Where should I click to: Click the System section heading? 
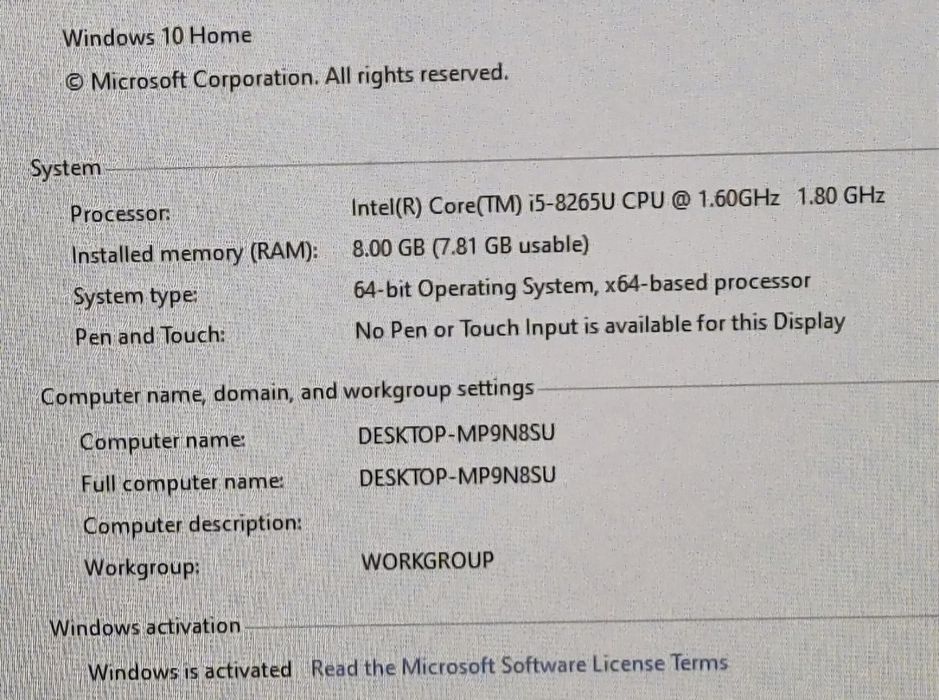click(x=66, y=168)
